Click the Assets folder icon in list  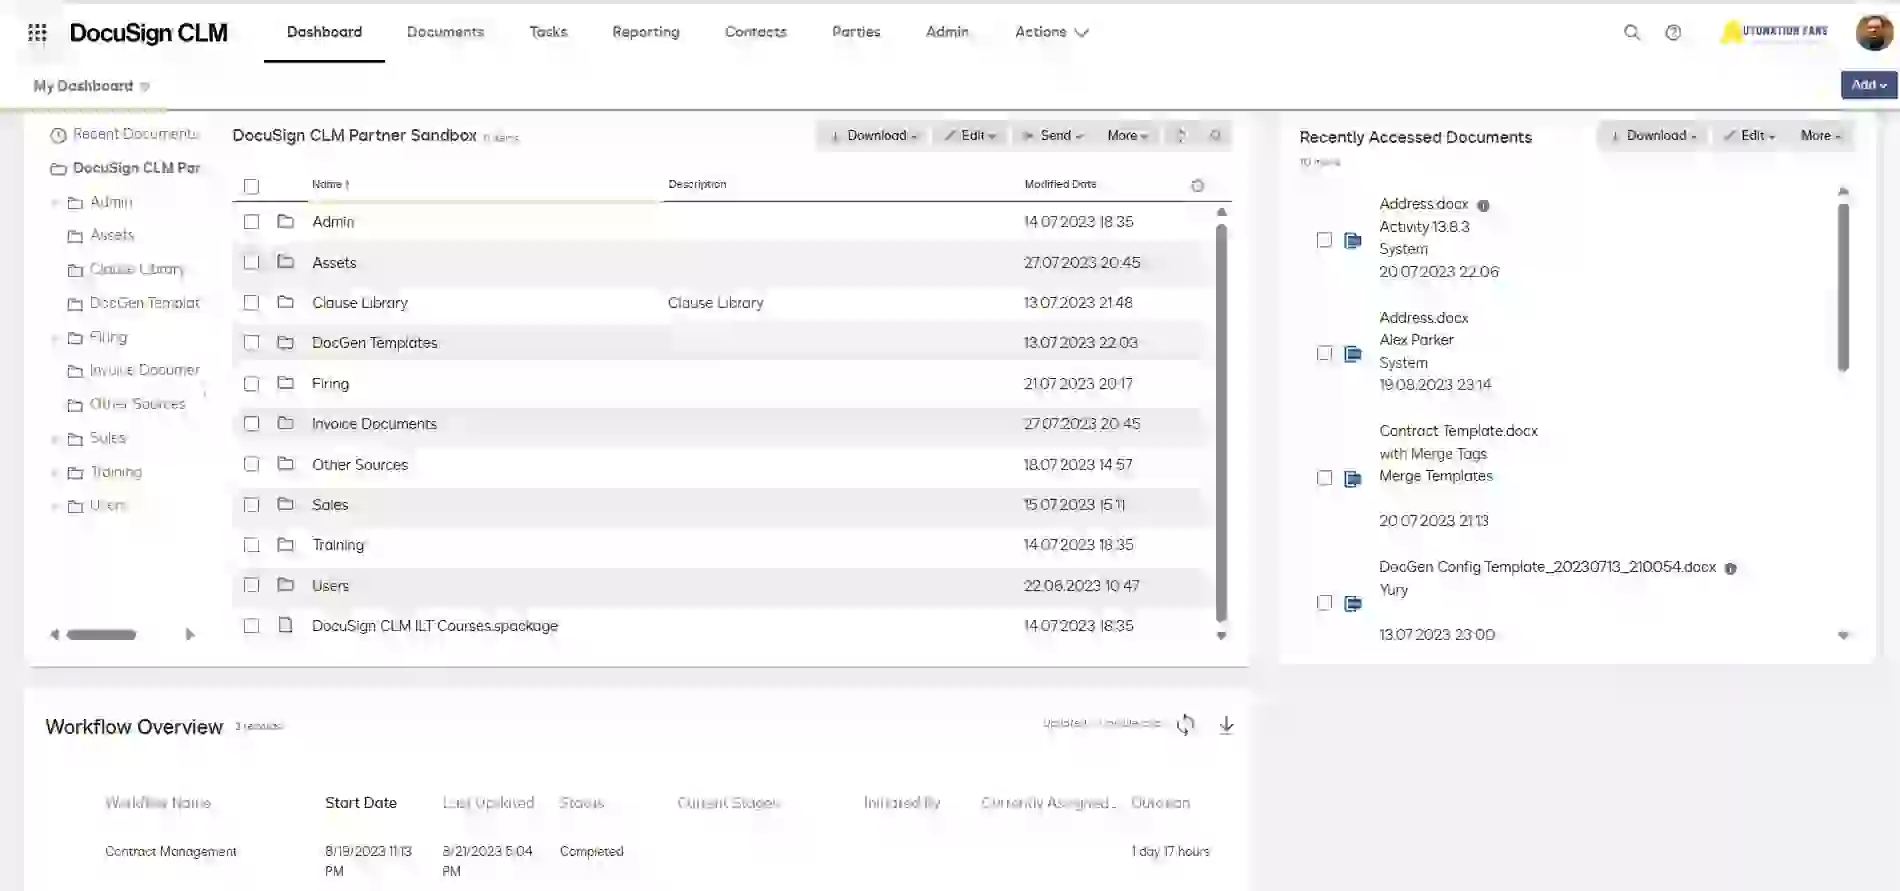[x=285, y=261]
